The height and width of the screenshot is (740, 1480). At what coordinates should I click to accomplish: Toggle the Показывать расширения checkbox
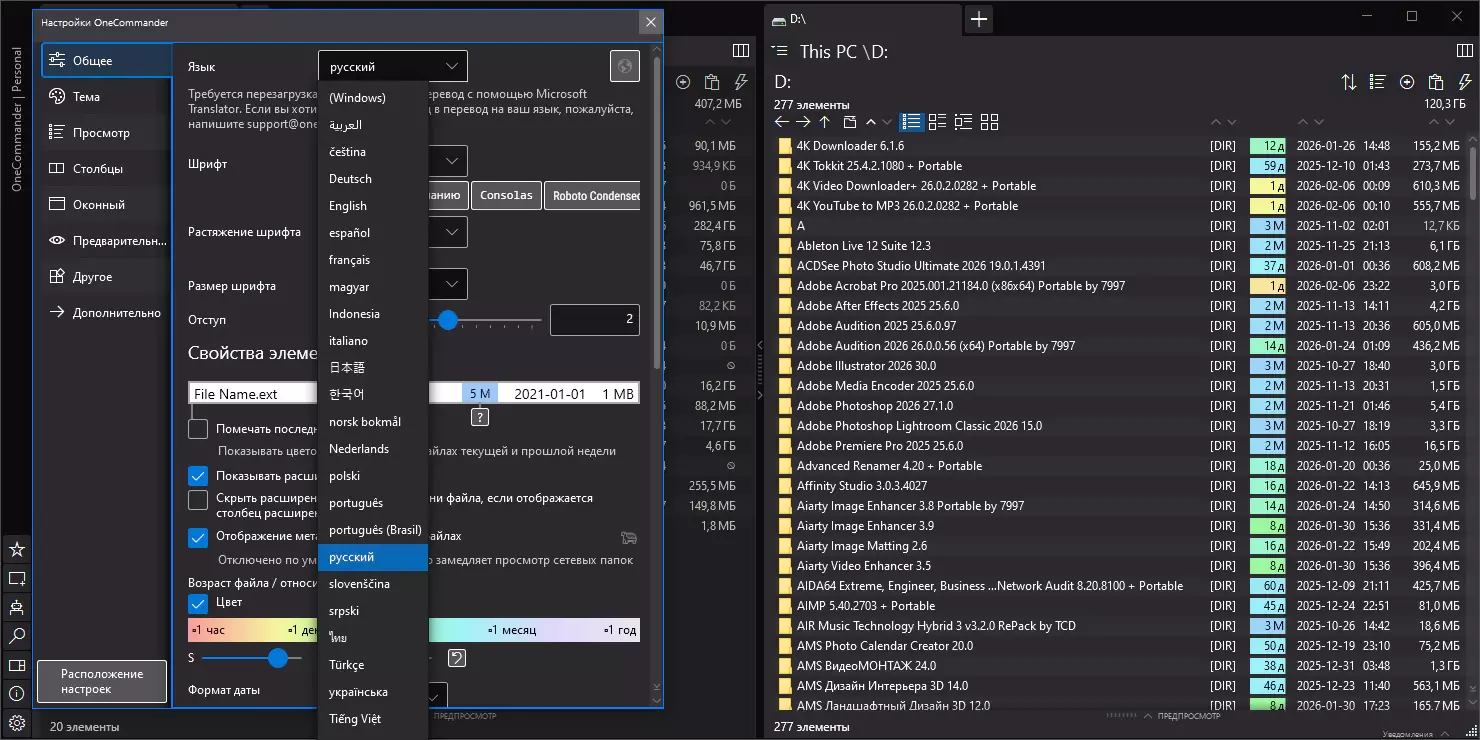198,476
